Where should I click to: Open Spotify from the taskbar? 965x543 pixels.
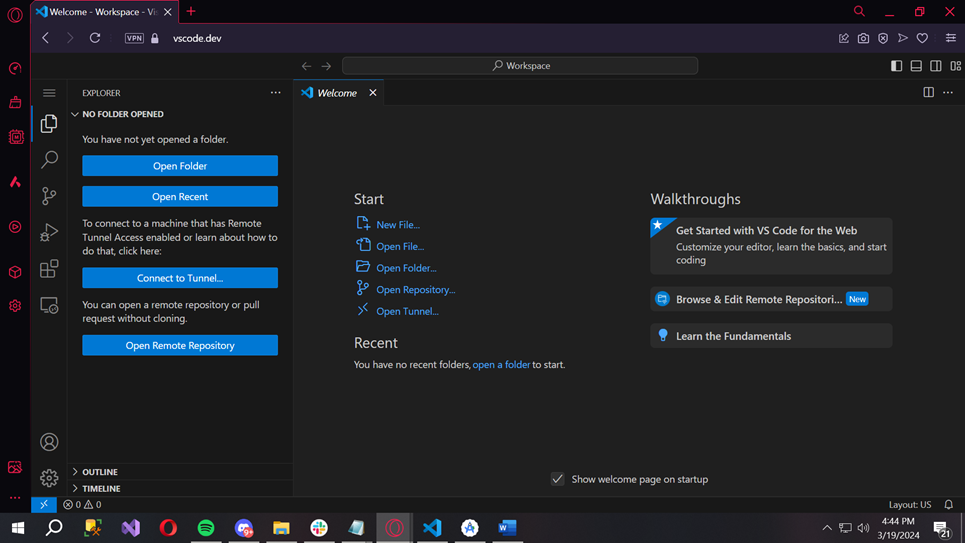[x=206, y=528]
